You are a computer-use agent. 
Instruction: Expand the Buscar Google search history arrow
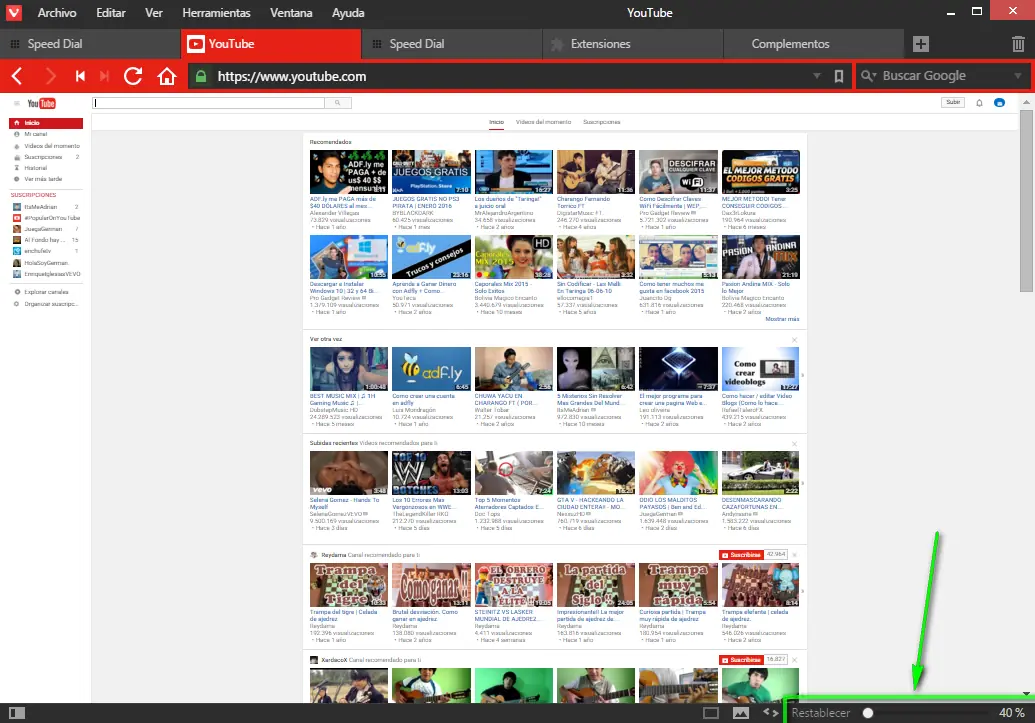(x=1017, y=76)
